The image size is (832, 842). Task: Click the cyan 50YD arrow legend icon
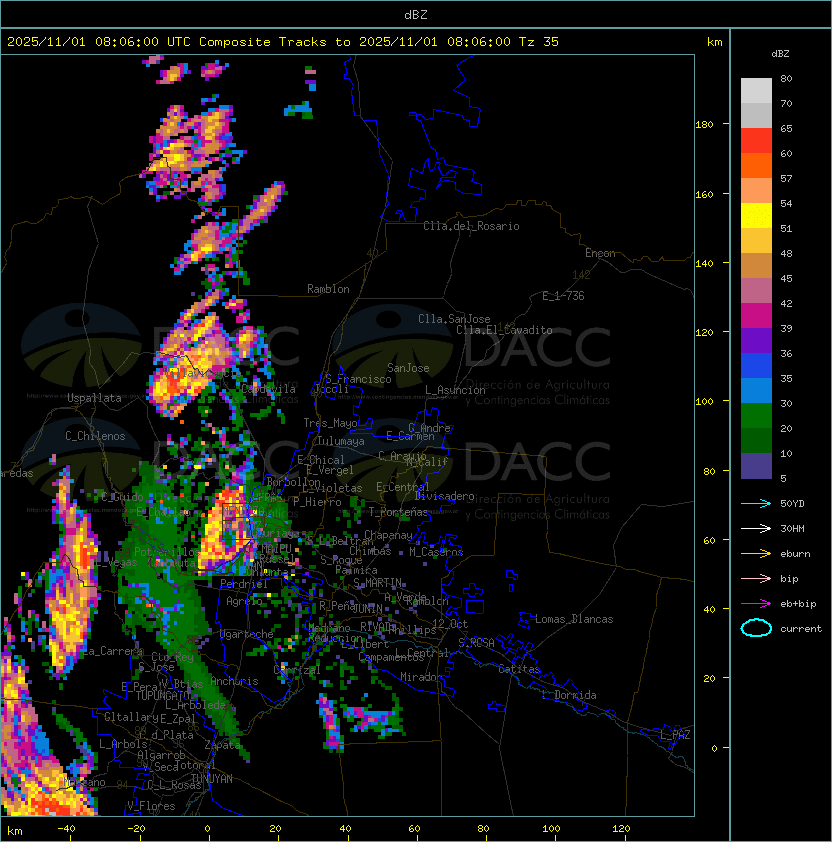click(756, 504)
